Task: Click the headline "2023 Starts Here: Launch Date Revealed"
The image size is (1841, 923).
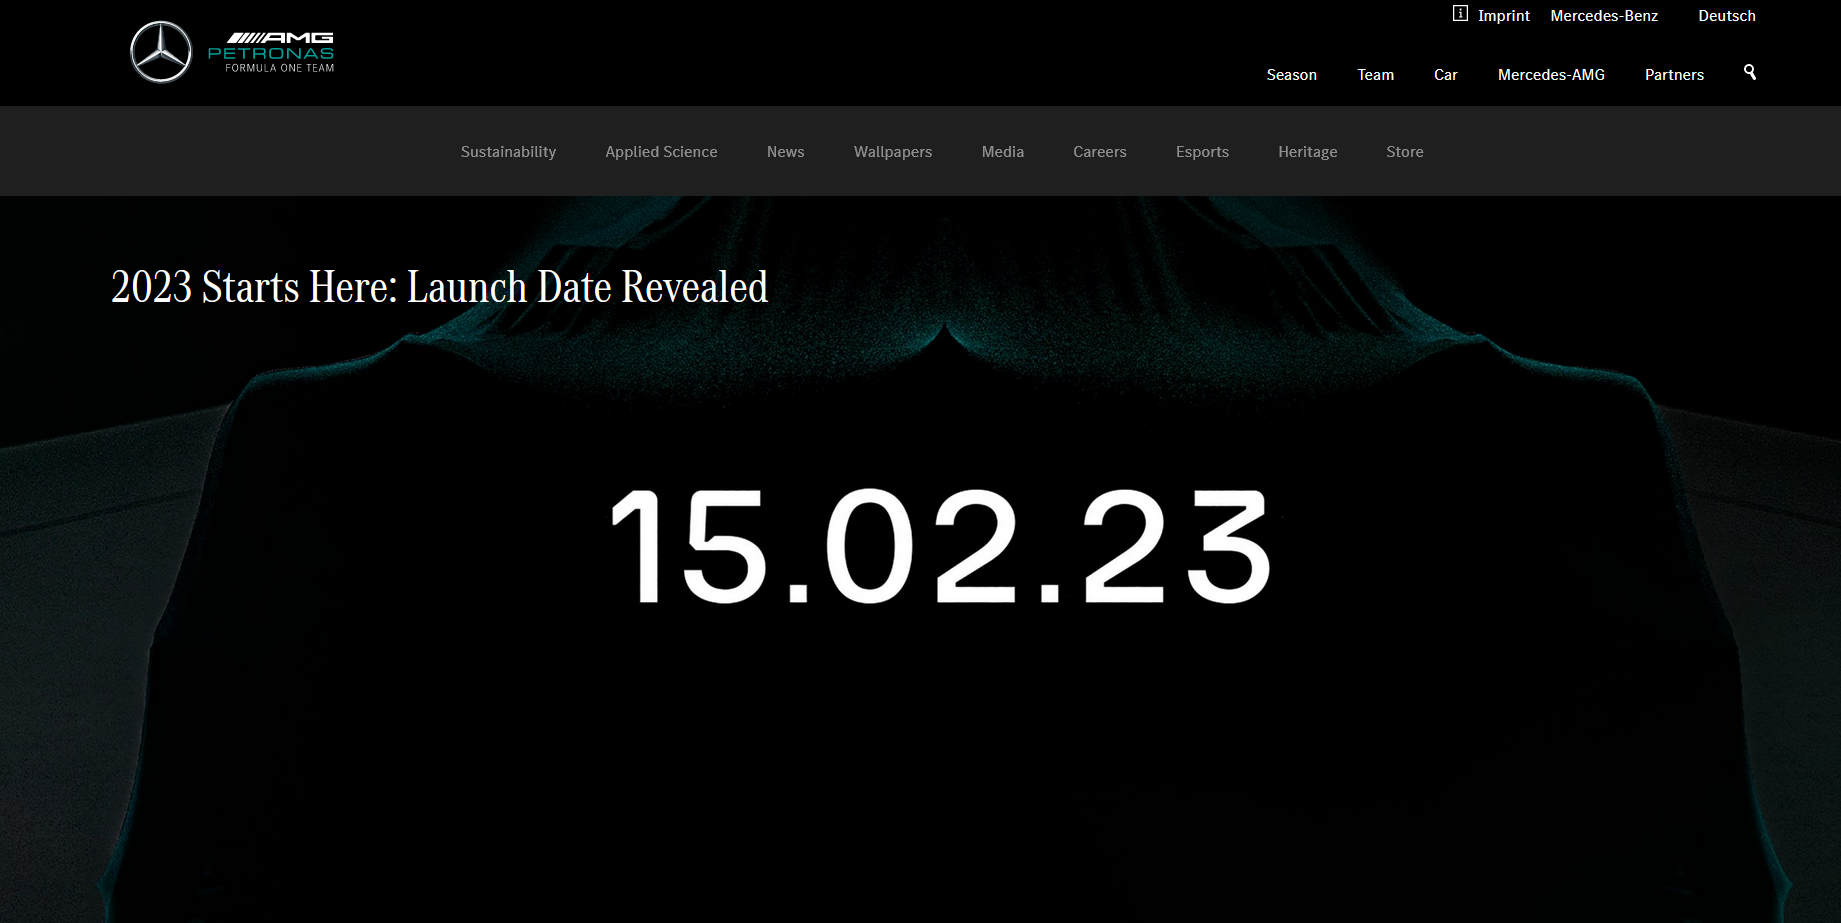Action: [440, 287]
